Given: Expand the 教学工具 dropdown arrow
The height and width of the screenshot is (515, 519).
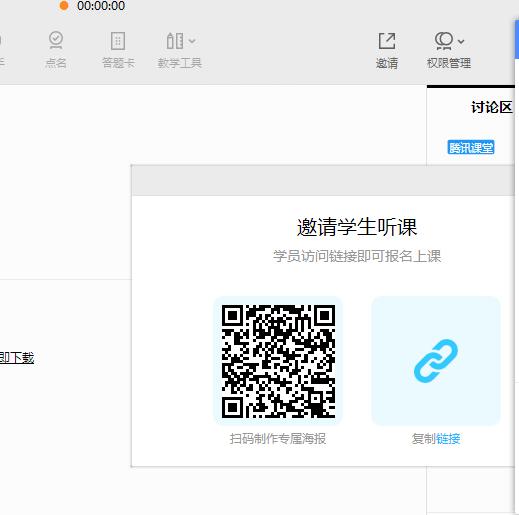Looking at the screenshot, I should [x=192, y=41].
